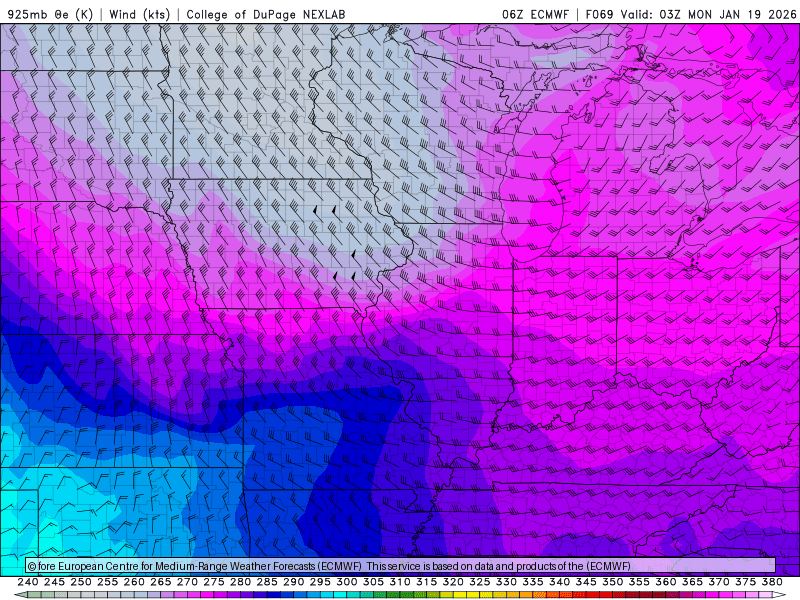This screenshot has width=800, height=600.
Task: Click the 290 value on the color scale
Action: coord(293,582)
